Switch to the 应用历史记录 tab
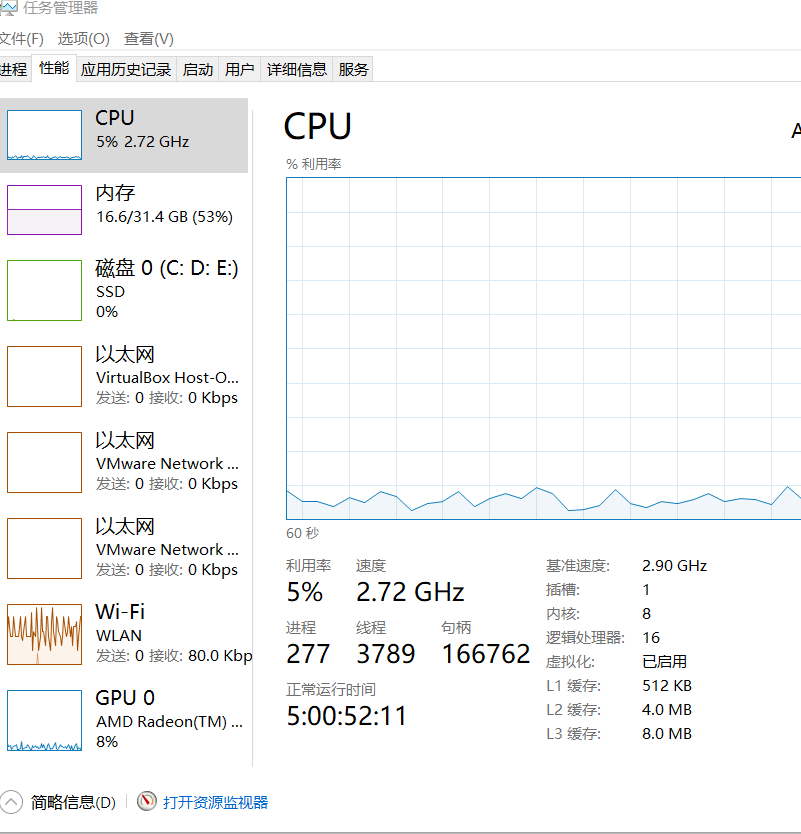 coord(126,69)
